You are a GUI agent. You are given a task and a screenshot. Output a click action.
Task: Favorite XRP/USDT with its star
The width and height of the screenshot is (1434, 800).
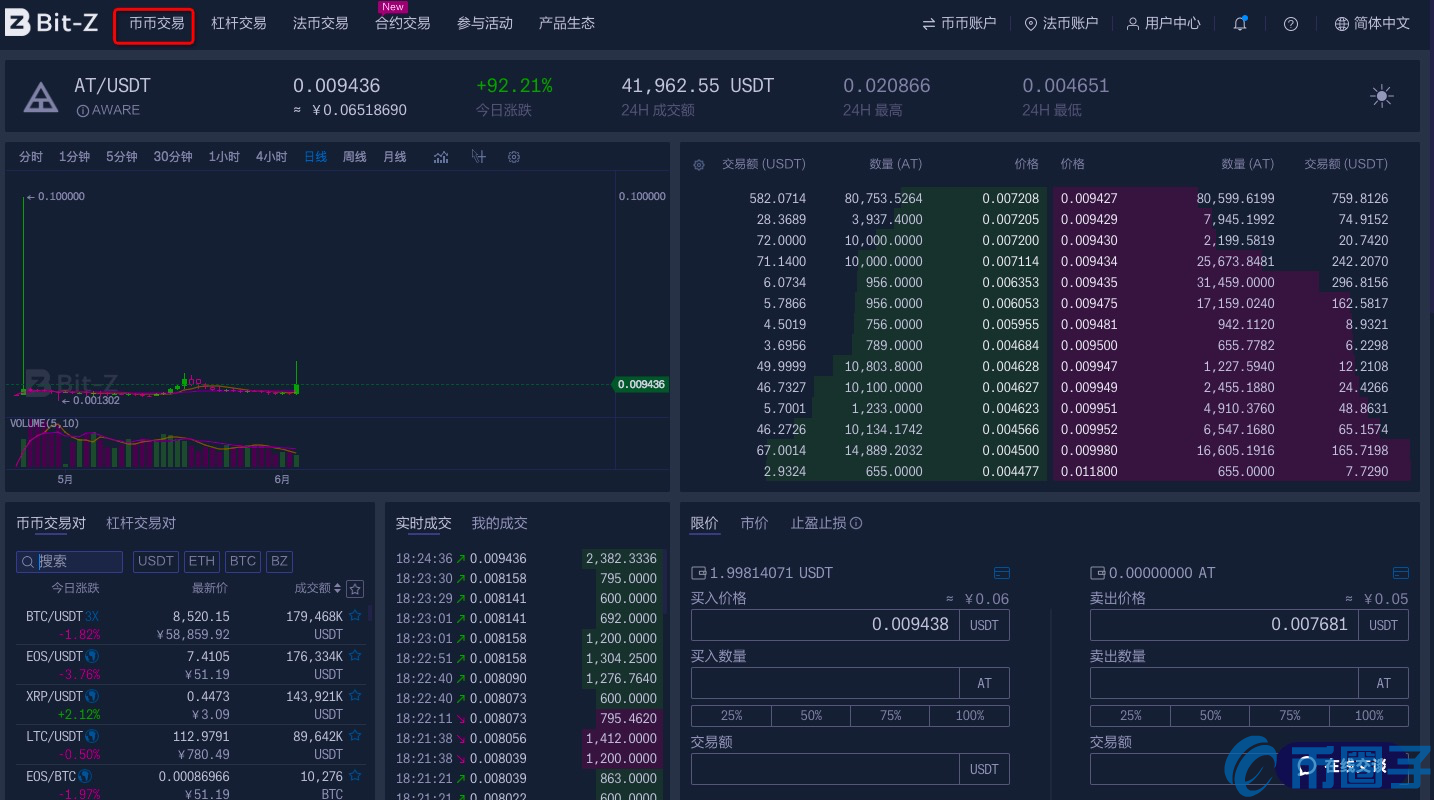click(x=355, y=696)
